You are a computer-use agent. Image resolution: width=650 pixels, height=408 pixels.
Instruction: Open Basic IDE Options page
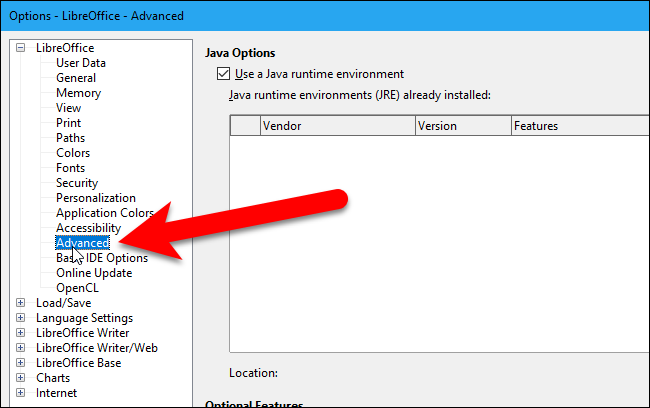tap(102, 258)
